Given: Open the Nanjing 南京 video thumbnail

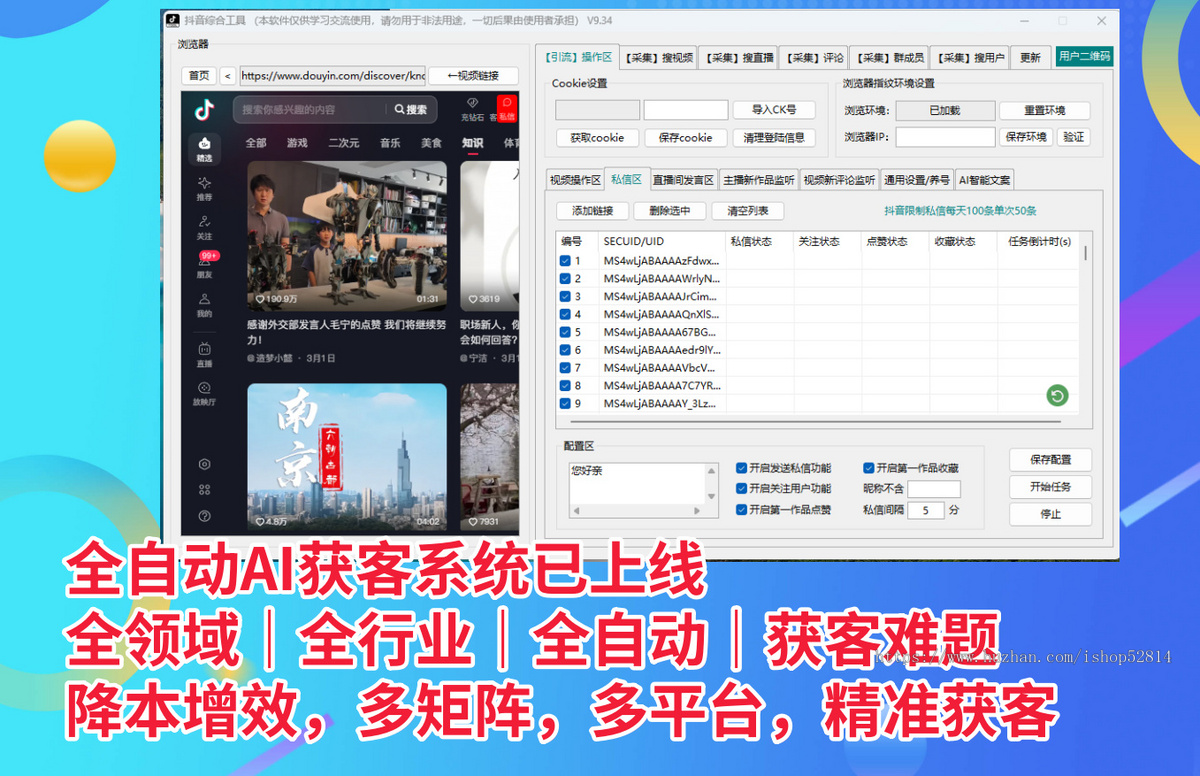Looking at the screenshot, I should [347, 457].
